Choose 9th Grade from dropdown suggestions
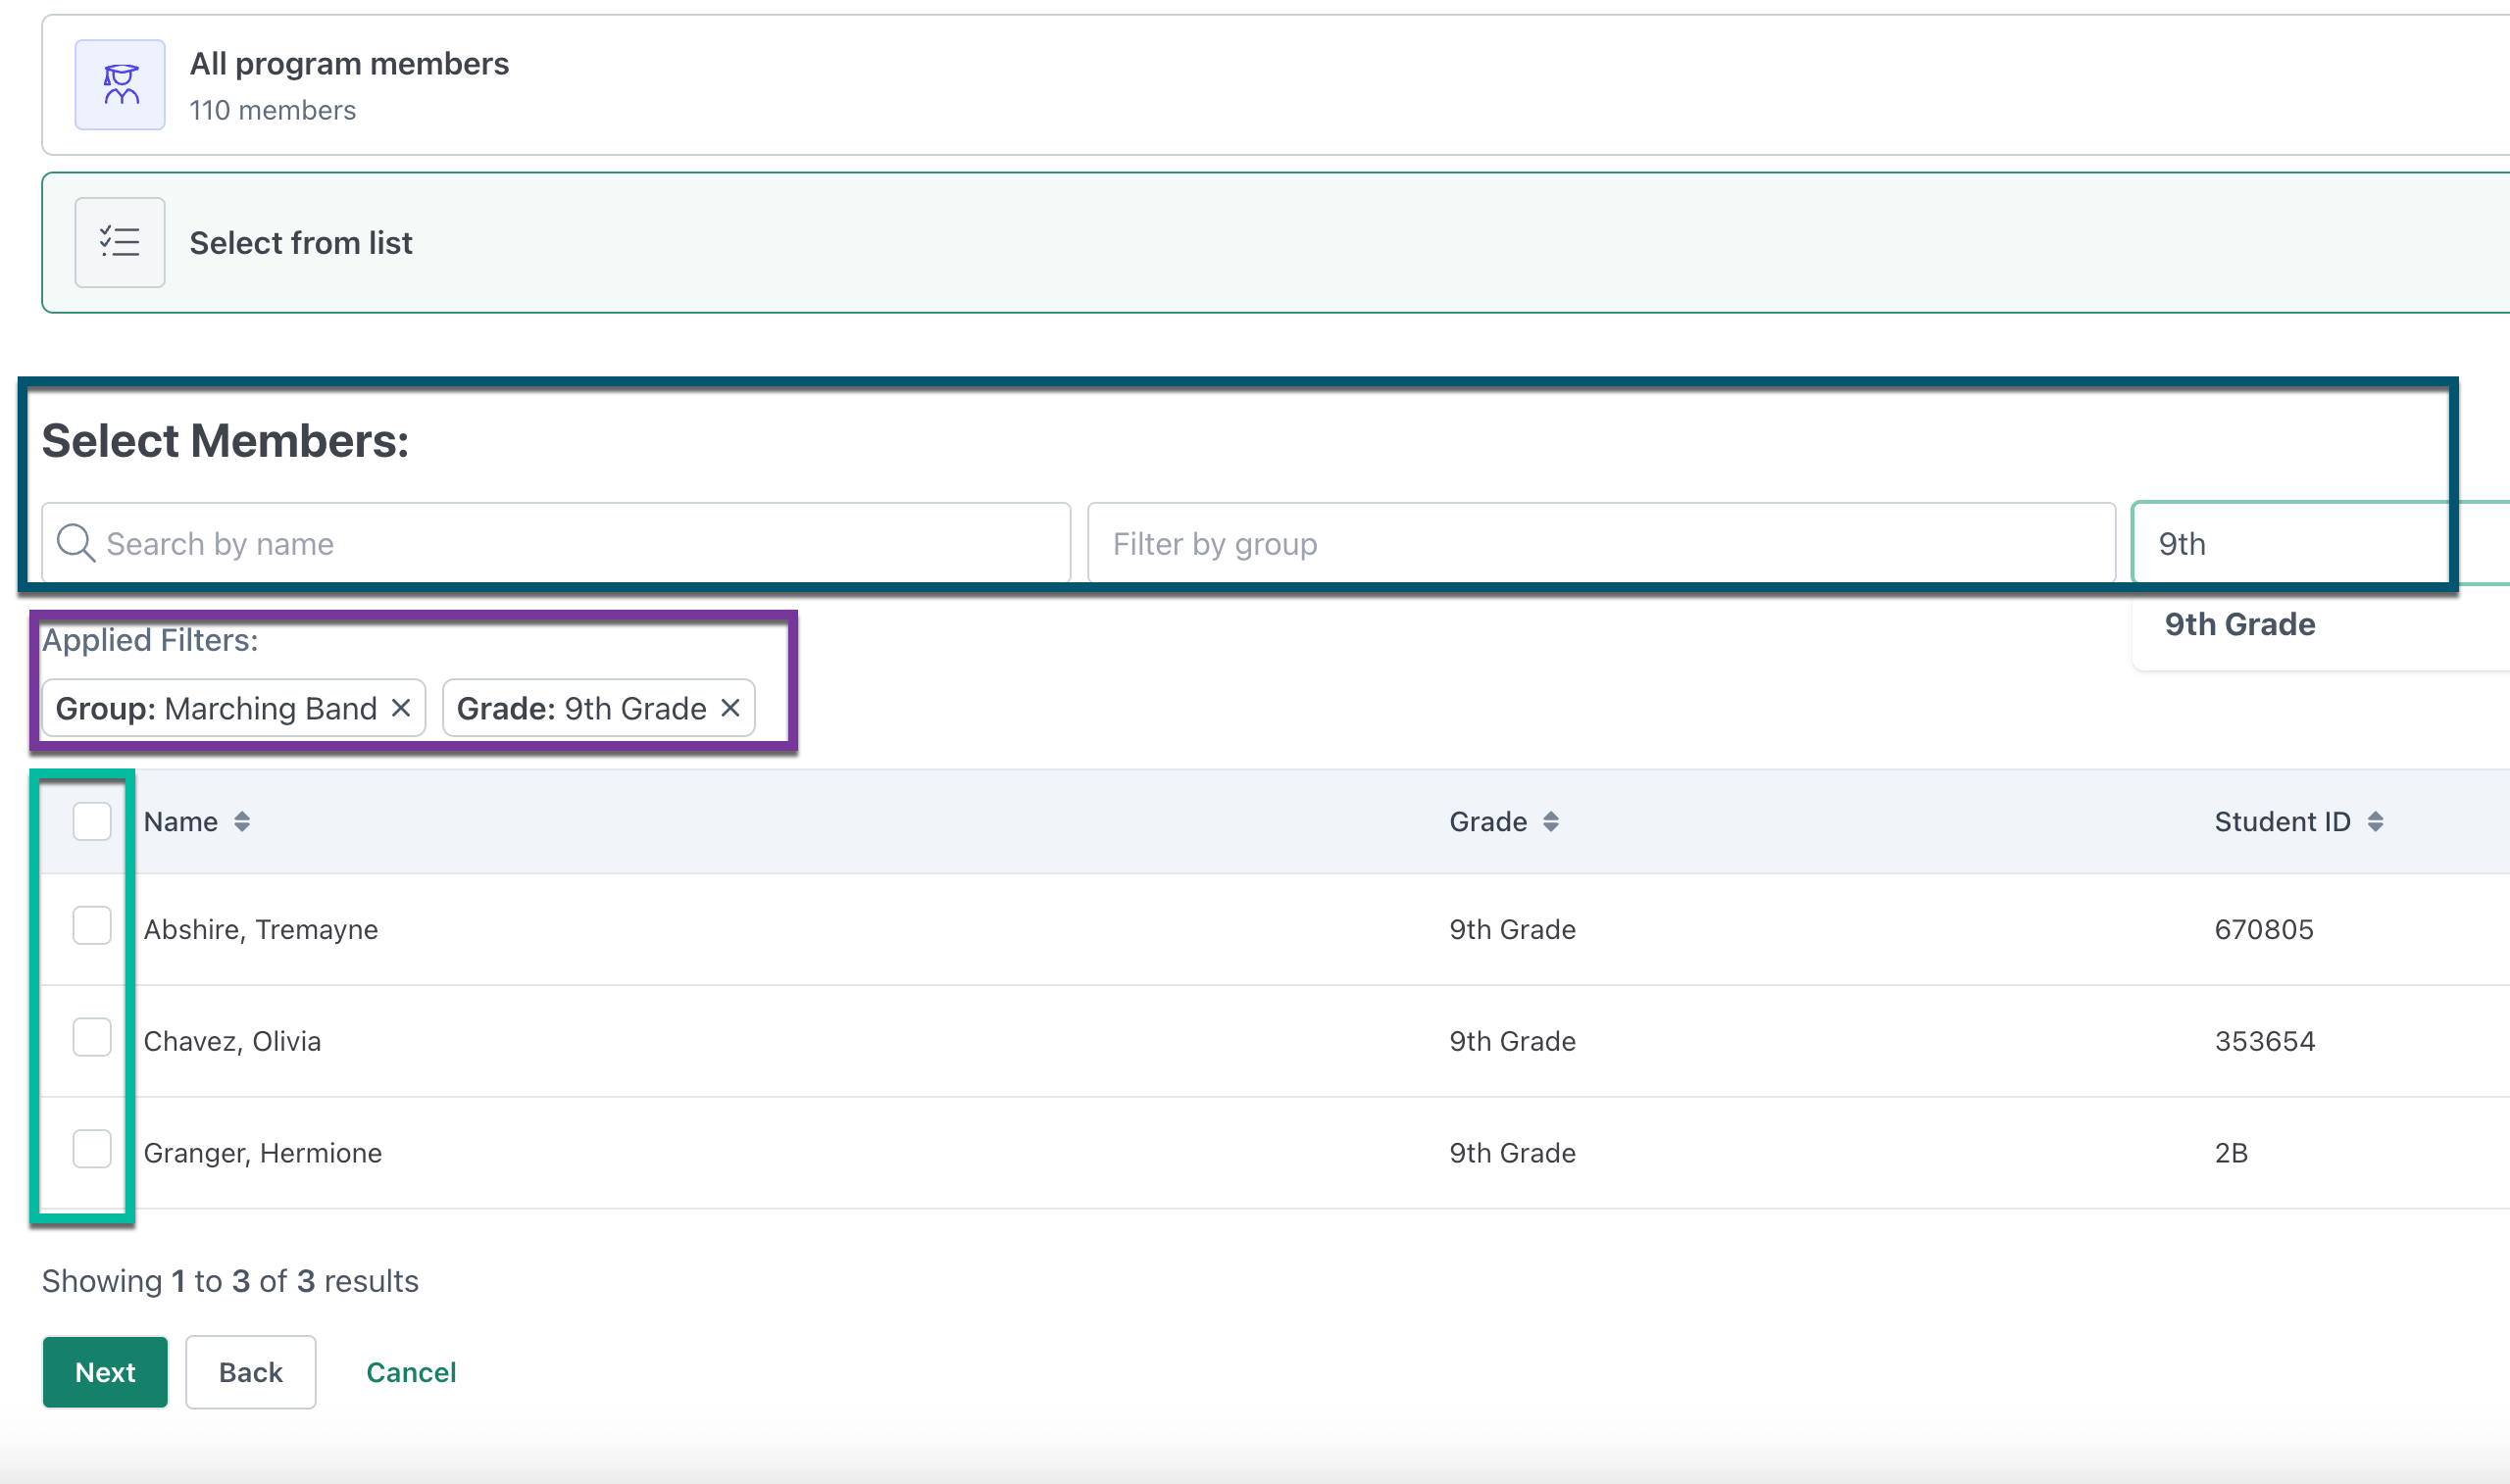The height and width of the screenshot is (1484, 2510). tap(2240, 625)
